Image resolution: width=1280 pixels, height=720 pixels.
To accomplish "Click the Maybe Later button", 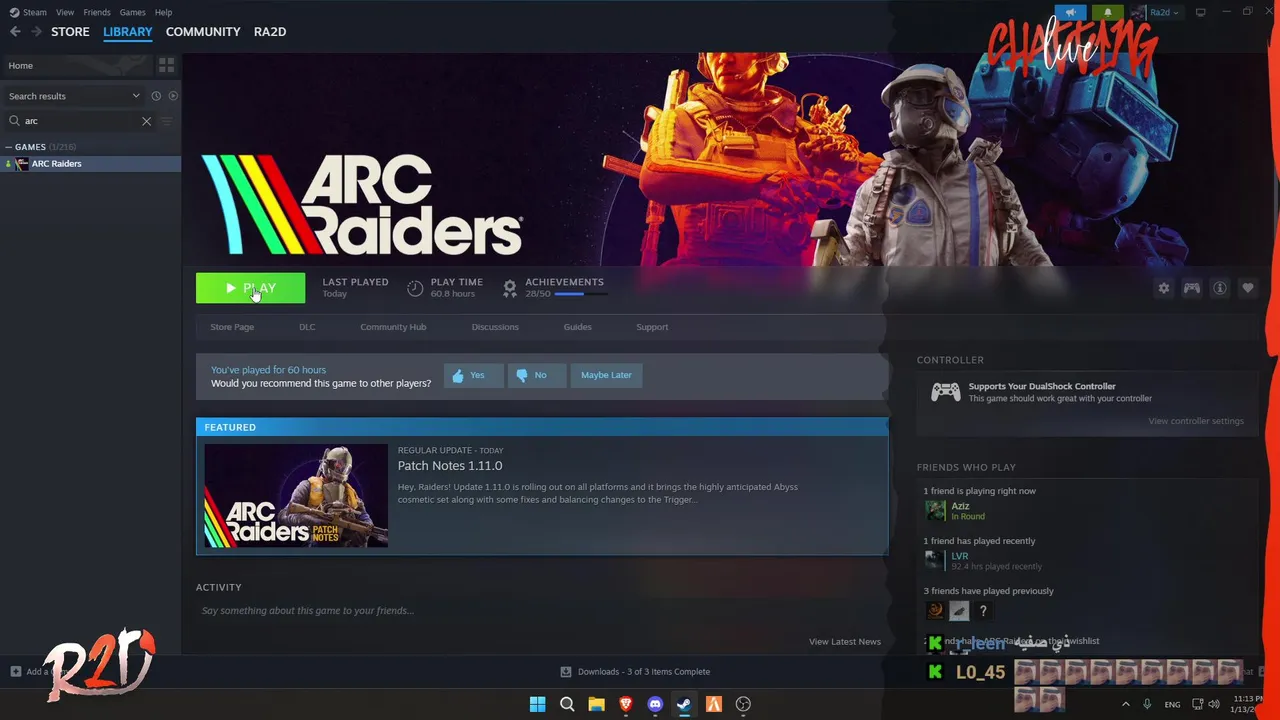I will (x=606, y=375).
